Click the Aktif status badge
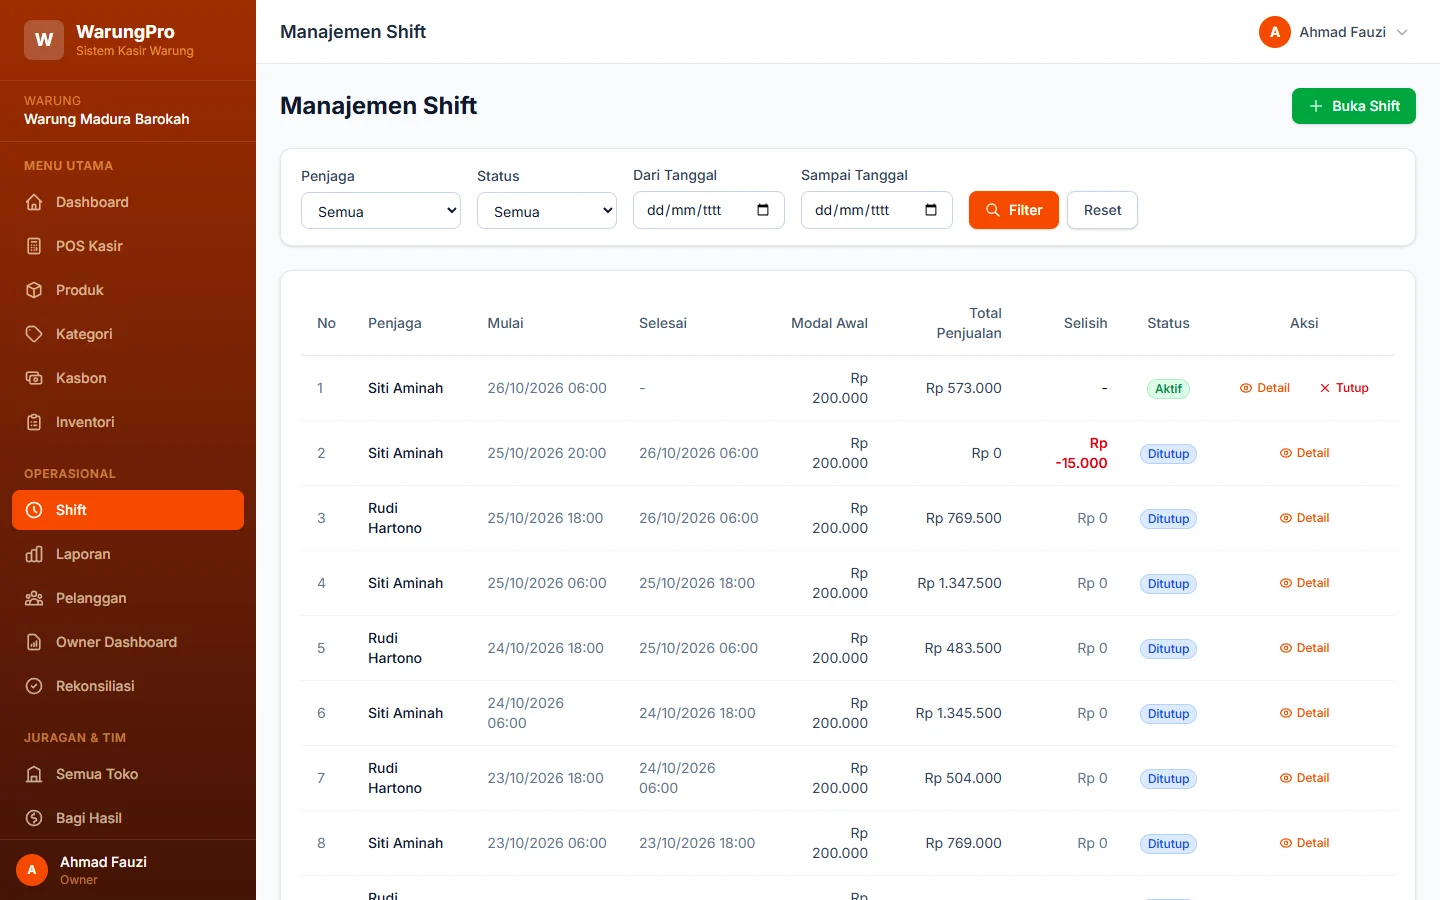The image size is (1440, 900). pos(1168,389)
